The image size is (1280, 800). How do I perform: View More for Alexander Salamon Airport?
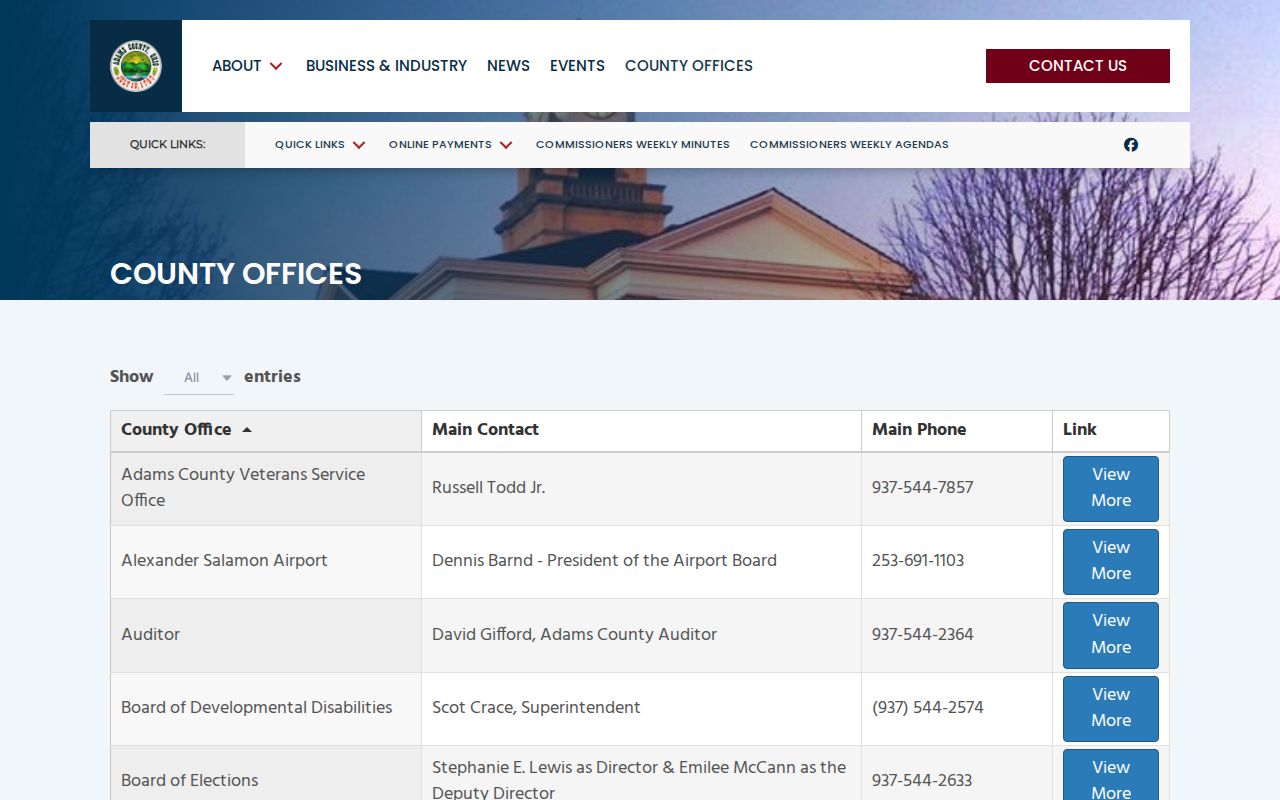[1111, 561]
